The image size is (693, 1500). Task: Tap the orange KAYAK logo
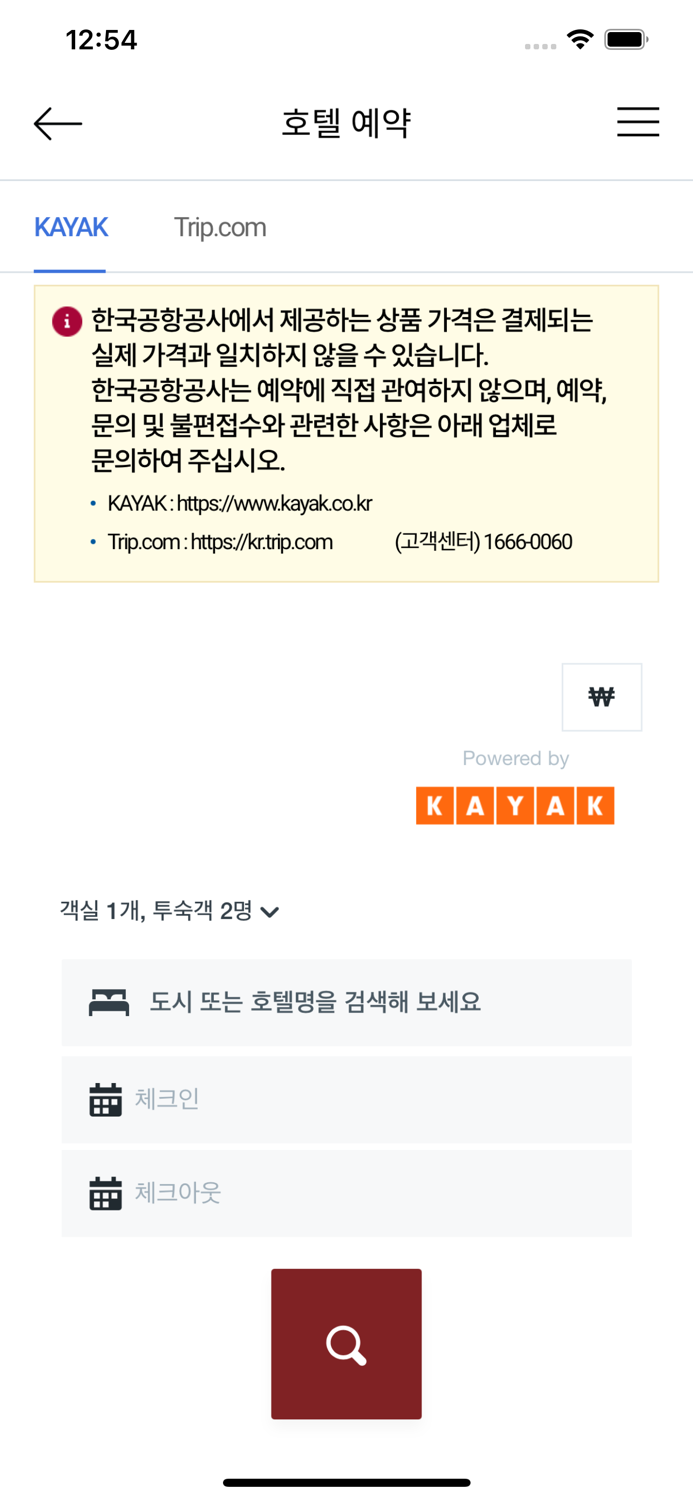click(x=515, y=805)
